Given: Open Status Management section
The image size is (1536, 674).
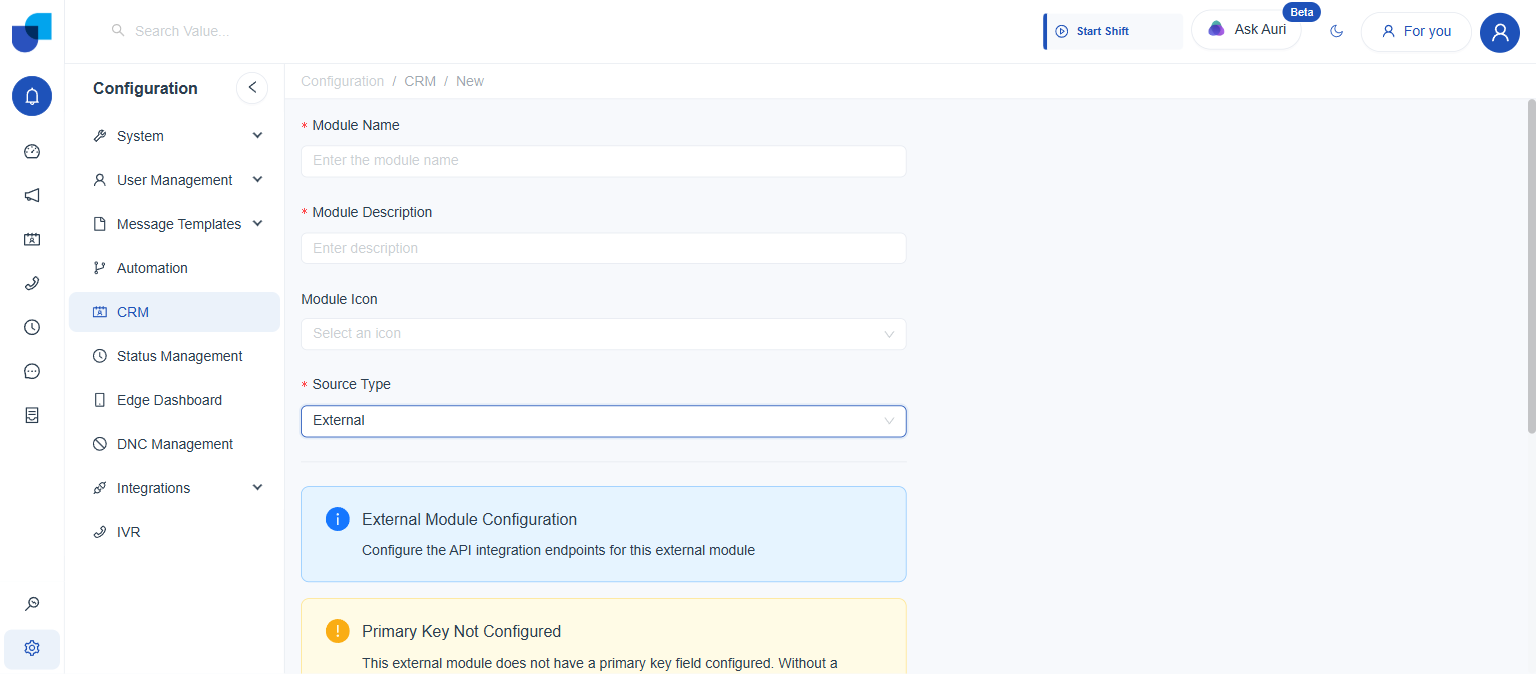Looking at the screenshot, I should click(174, 356).
